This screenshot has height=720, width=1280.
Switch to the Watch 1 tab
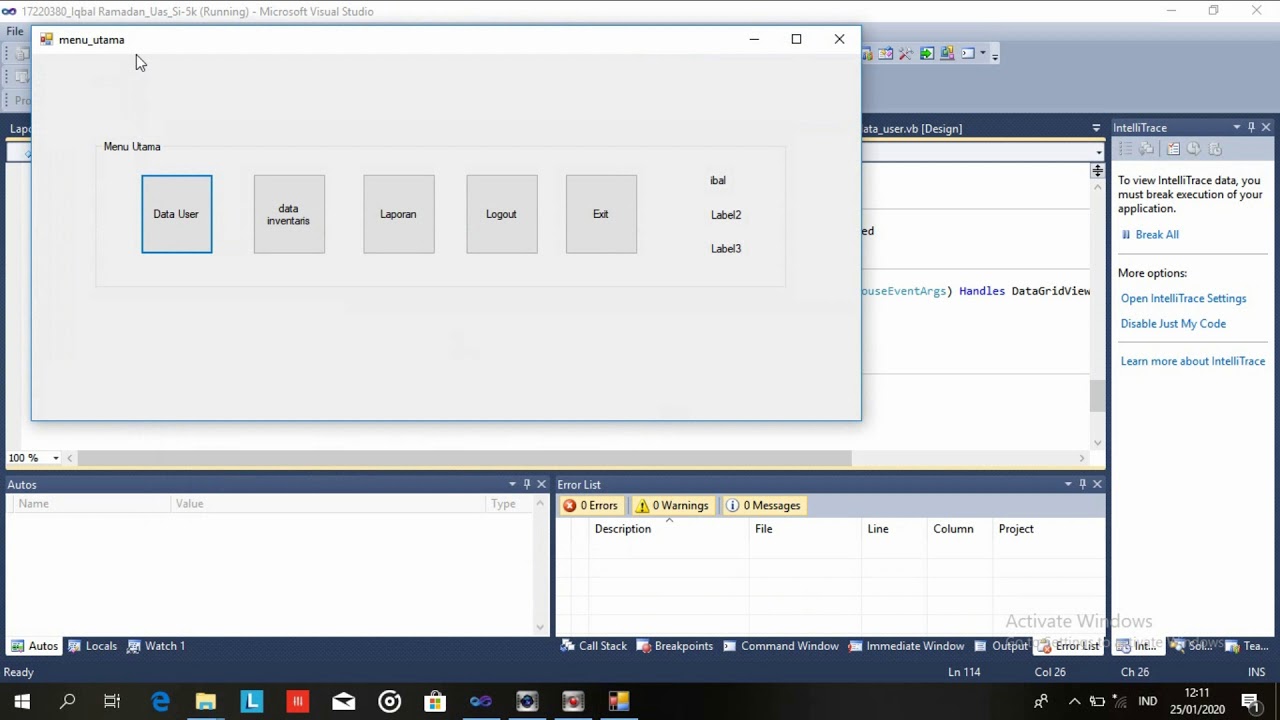pos(155,646)
